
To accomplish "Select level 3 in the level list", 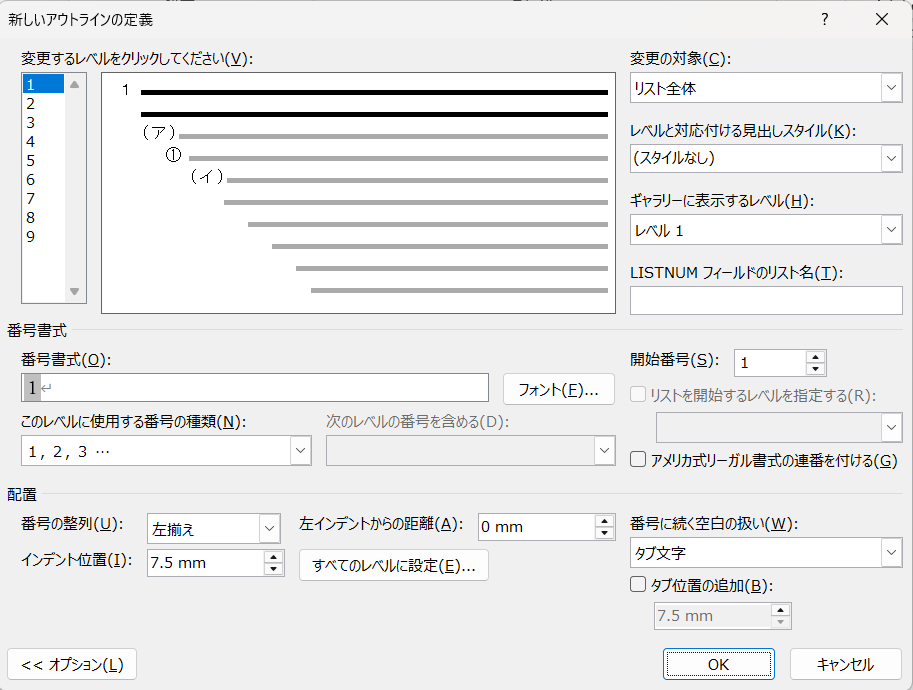I will 43,122.
